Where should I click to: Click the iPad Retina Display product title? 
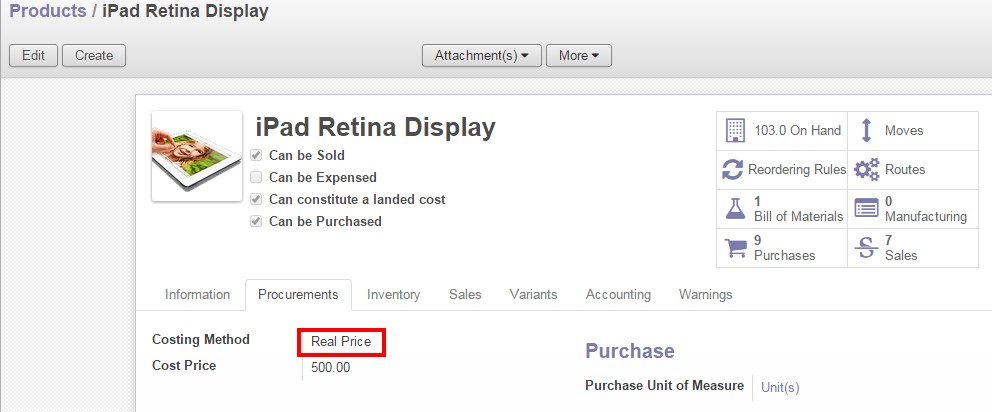tap(375, 127)
